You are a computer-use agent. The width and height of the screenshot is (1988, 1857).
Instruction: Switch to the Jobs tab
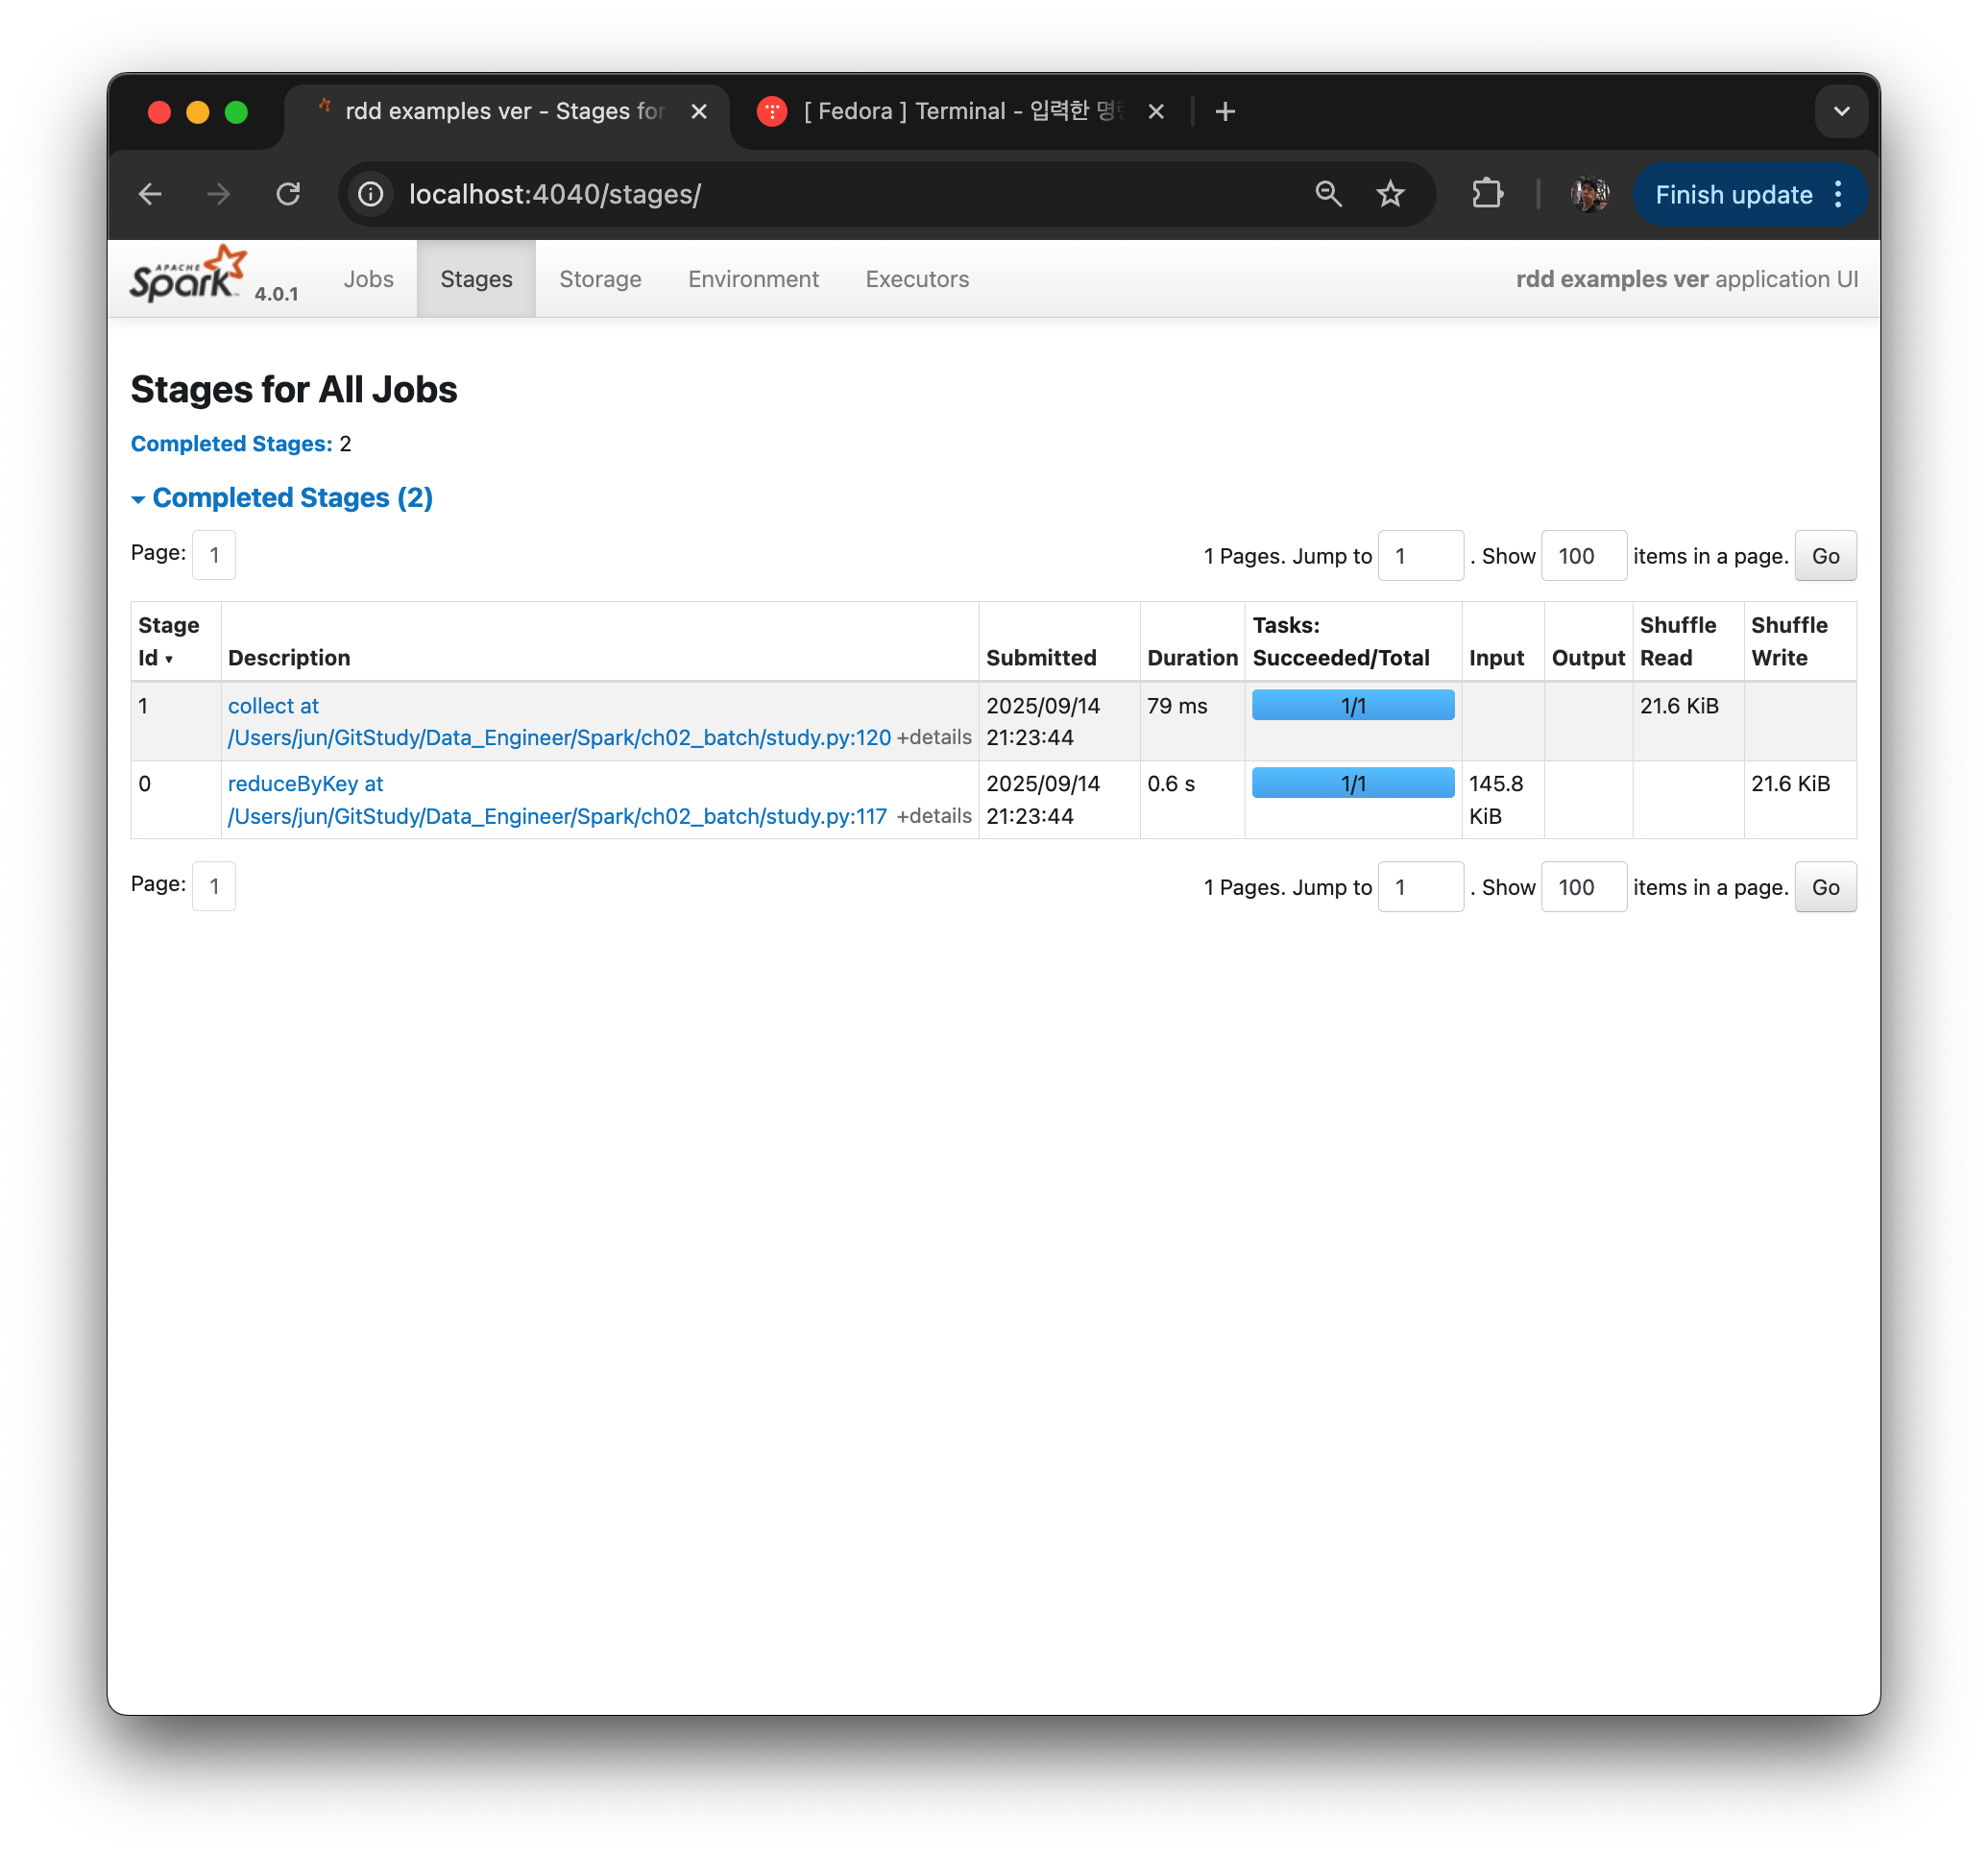368,279
